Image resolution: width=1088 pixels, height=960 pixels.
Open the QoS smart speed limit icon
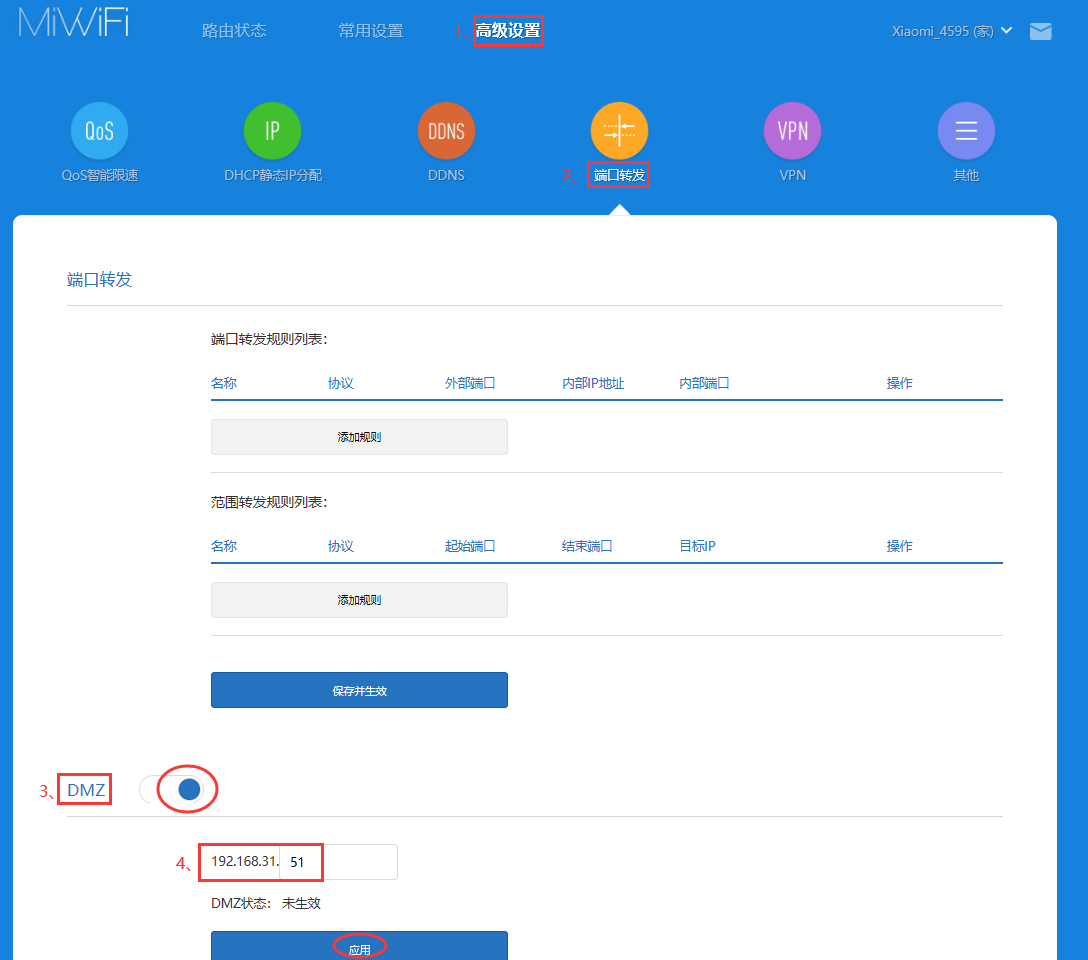point(99,131)
